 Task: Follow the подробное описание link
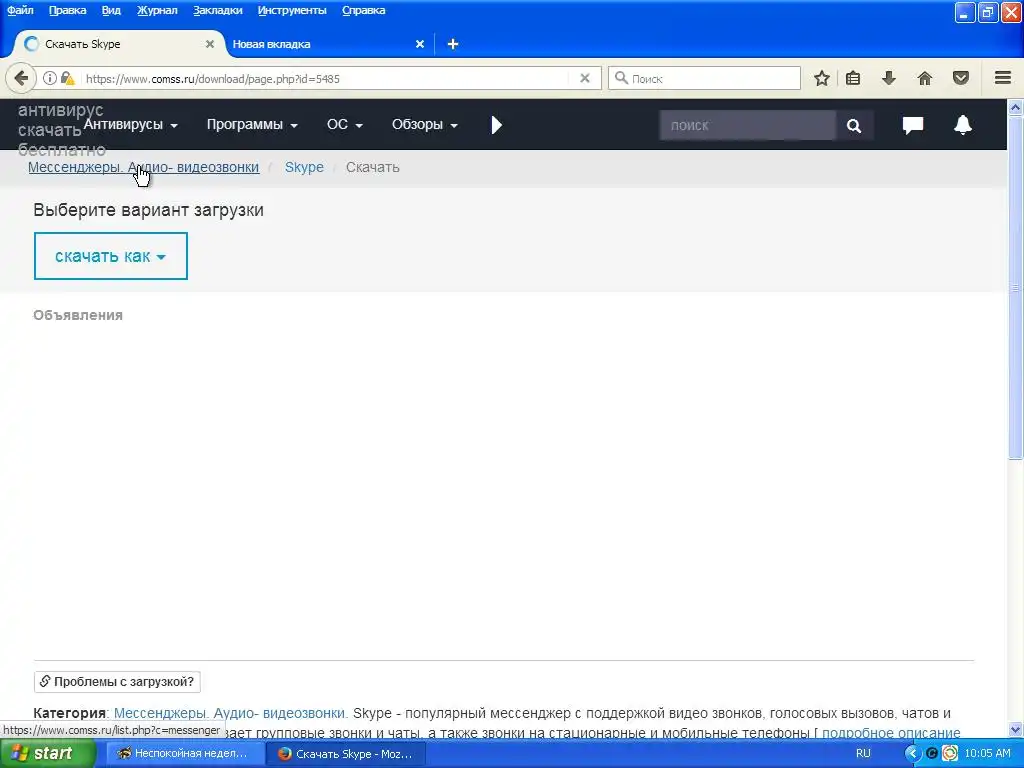coord(891,733)
